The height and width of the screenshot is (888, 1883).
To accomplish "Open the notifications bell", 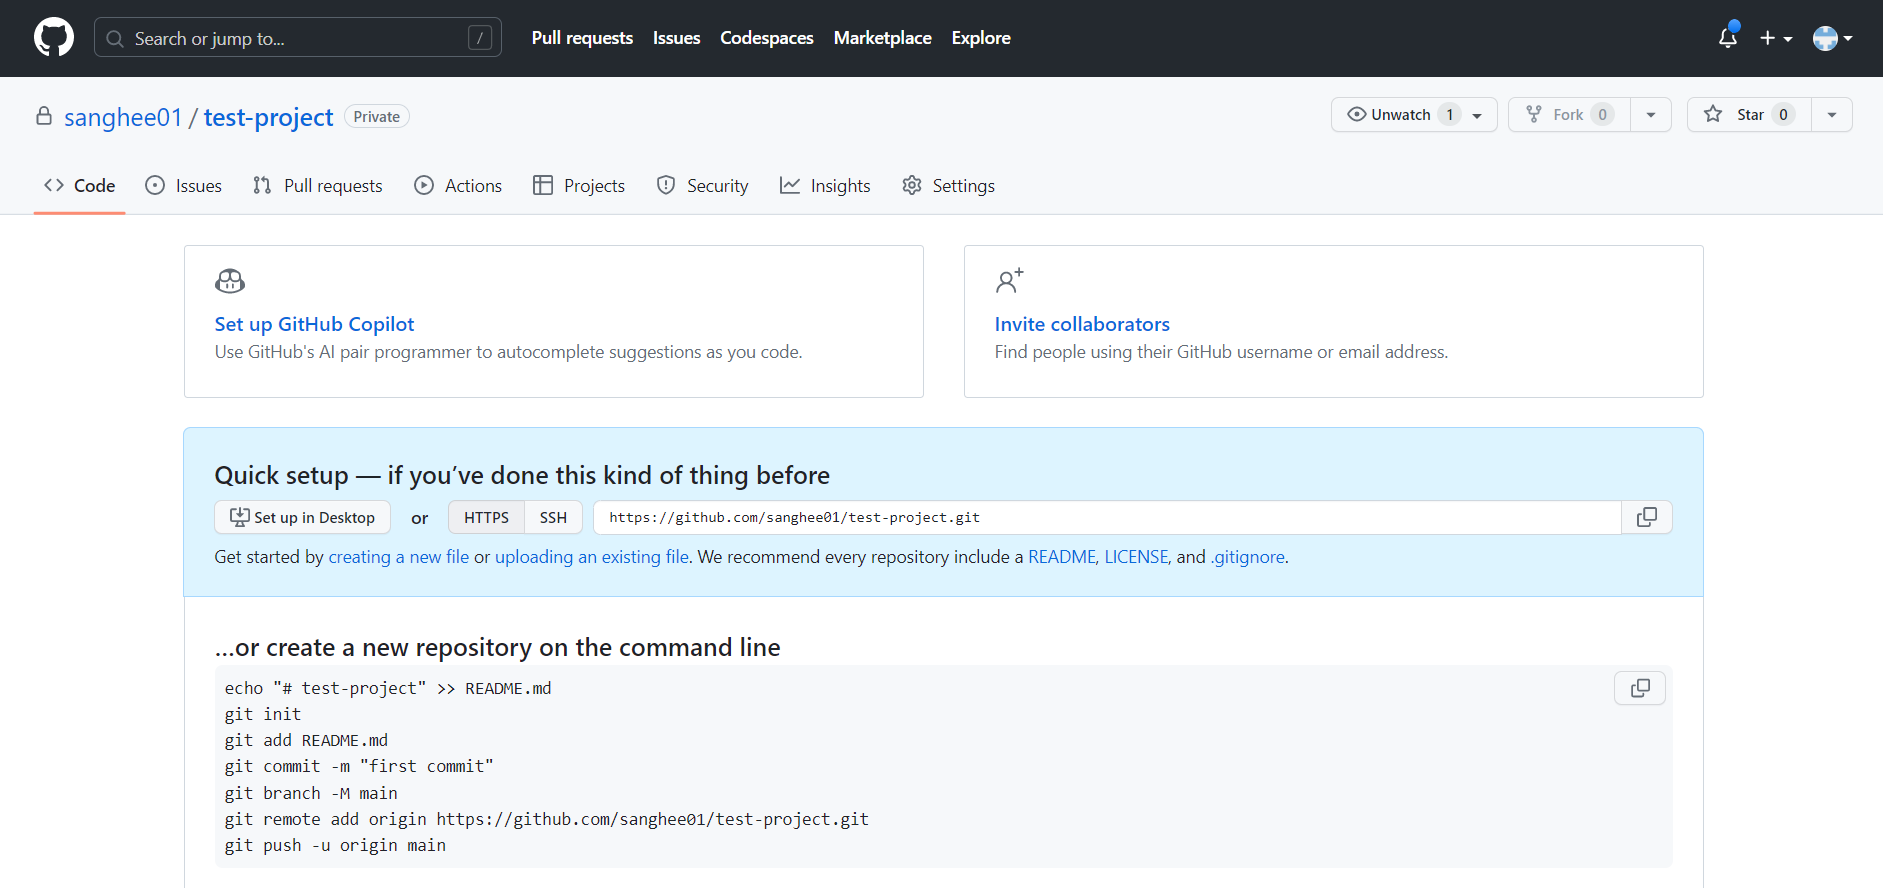I will tap(1728, 38).
